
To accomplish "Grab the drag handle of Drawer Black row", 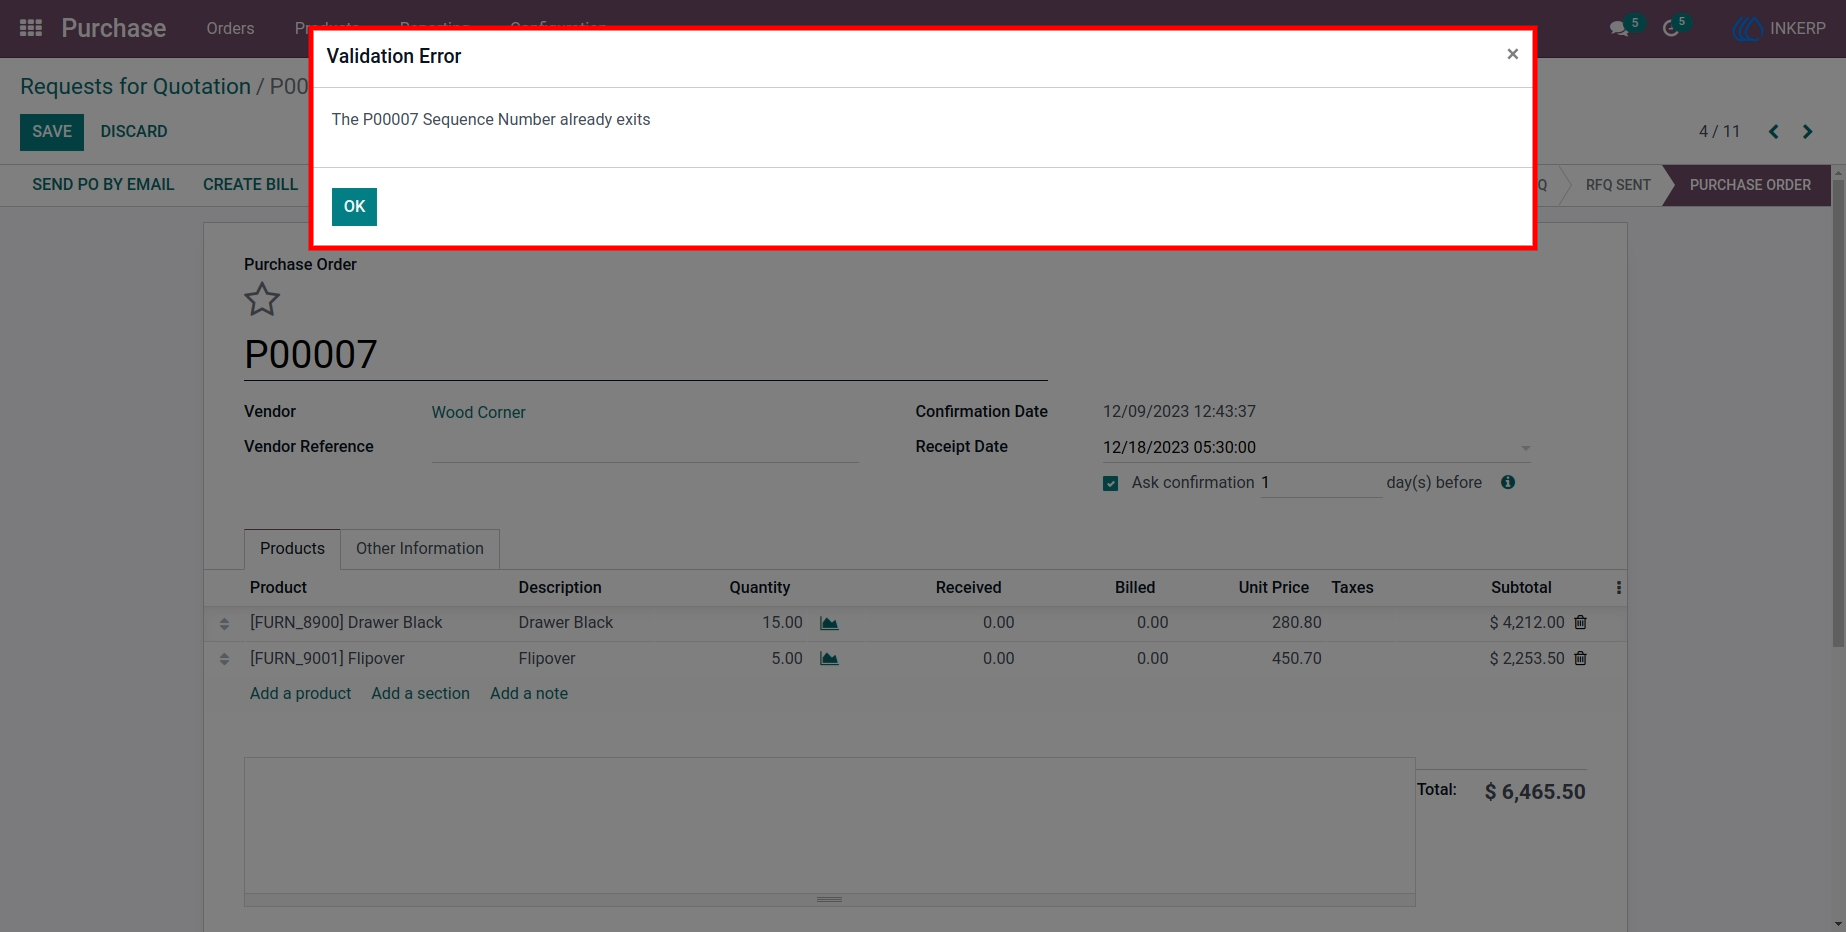I will (224, 623).
